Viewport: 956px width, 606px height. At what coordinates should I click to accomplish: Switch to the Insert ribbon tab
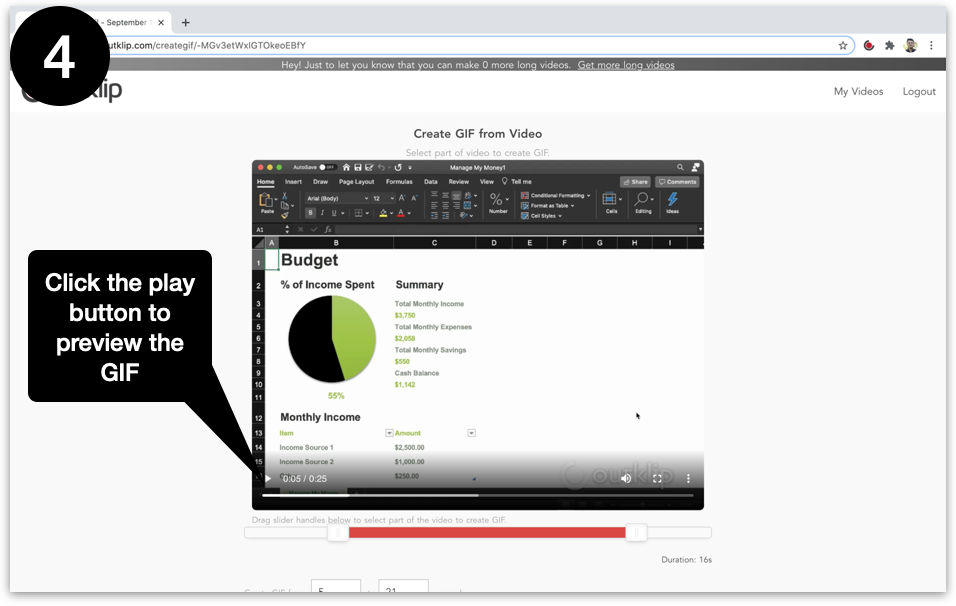coord(293,182)
